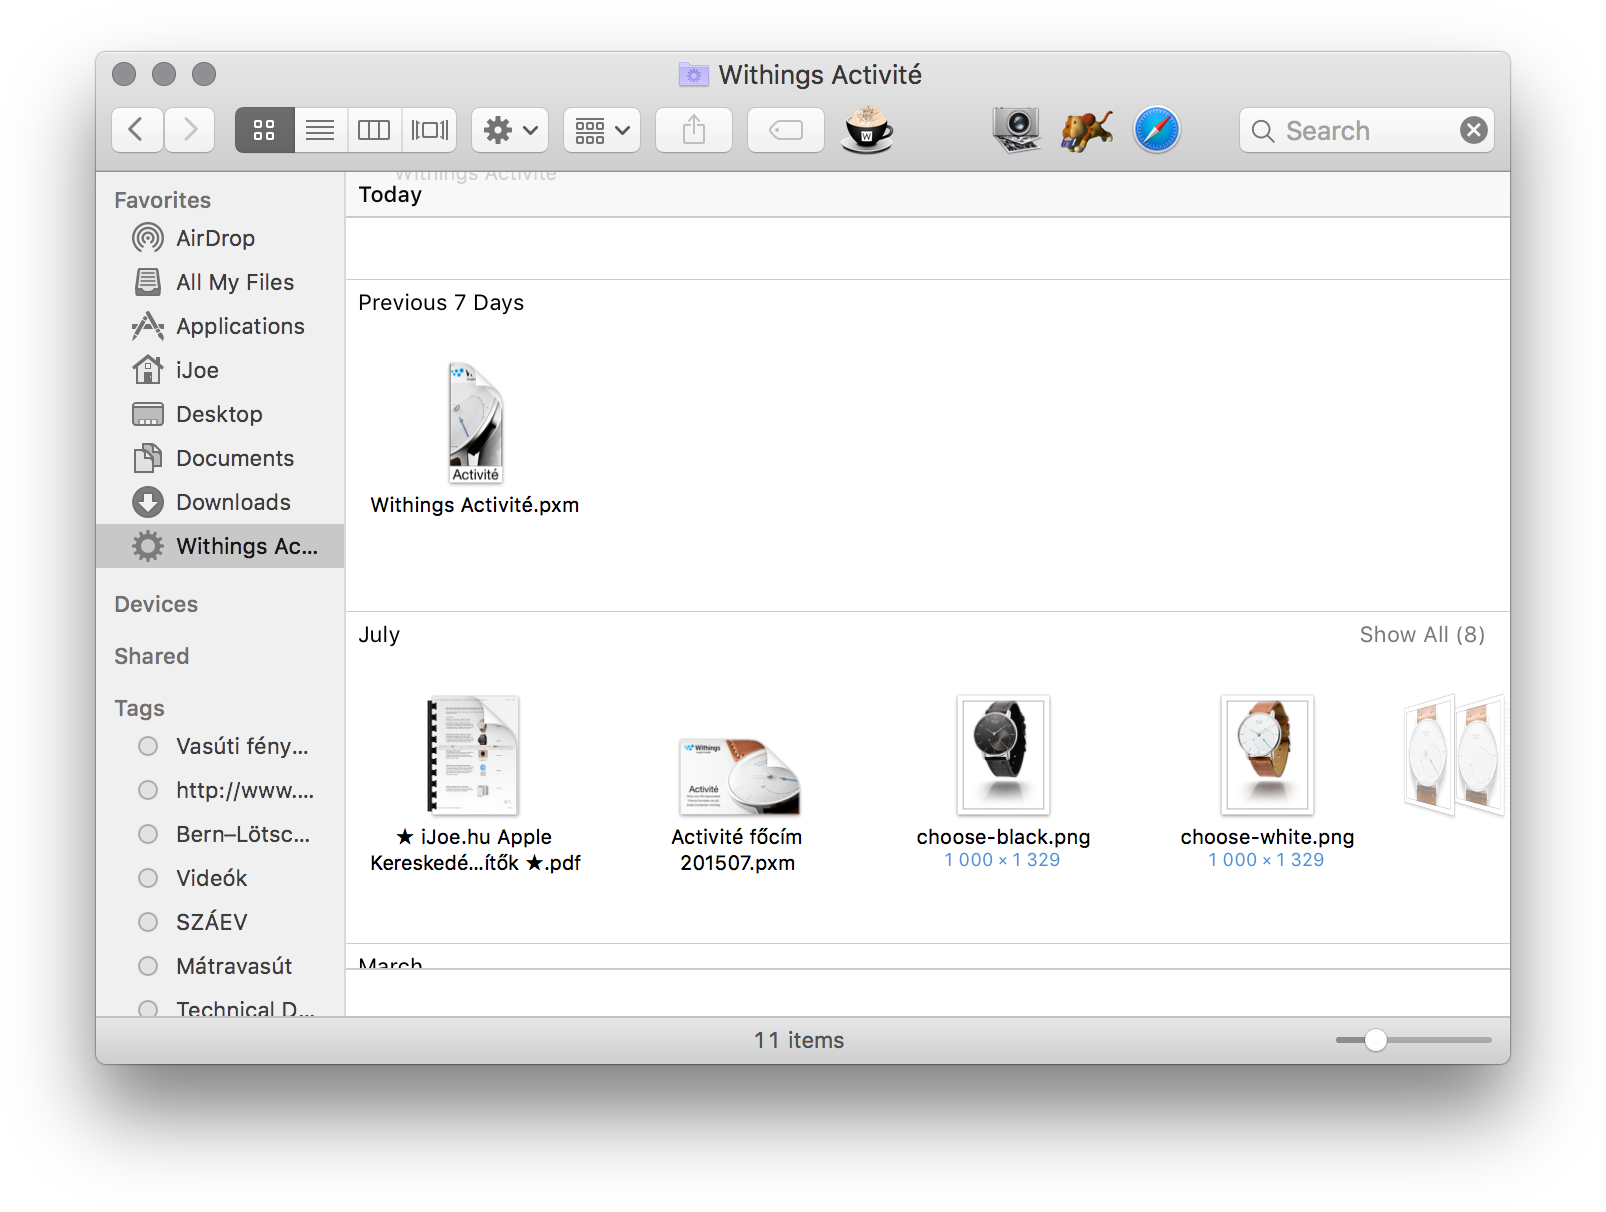Switch to column view
The height and width of the screenshot is (1212, 1606).
click(x=374, y=130)
